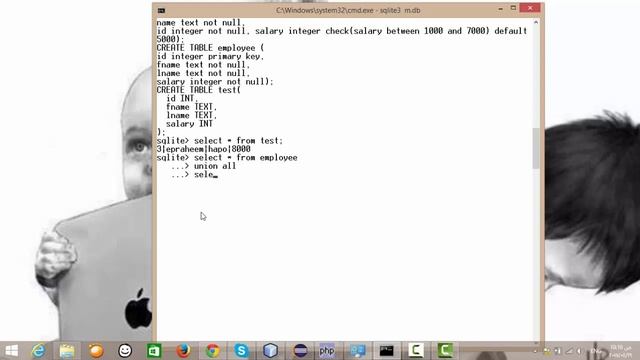This screenshot has height=360, width=640.
Task: Open the white Camtasia icon in taskbar
Action: pos(416,351)
